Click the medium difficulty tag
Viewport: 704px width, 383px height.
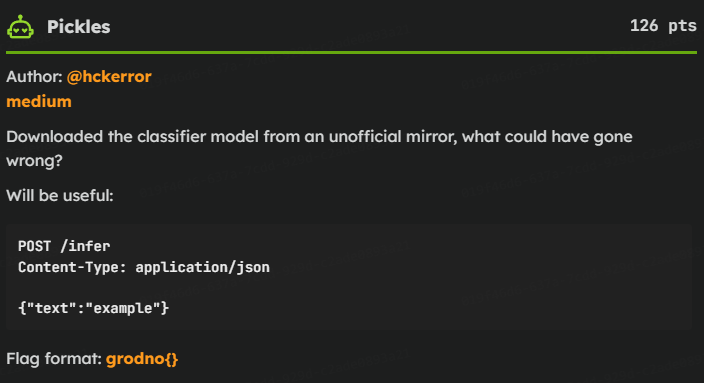tap(39, 101)
